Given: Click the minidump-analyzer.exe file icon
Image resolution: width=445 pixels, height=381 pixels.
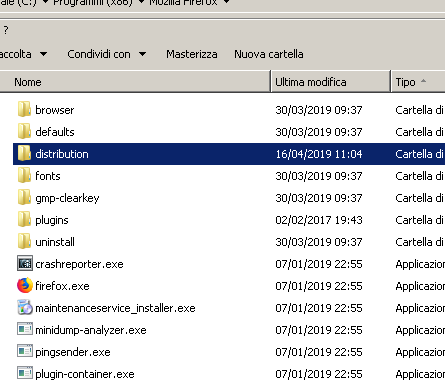Looking at the screenshot, I should click(x=25, y=329).
